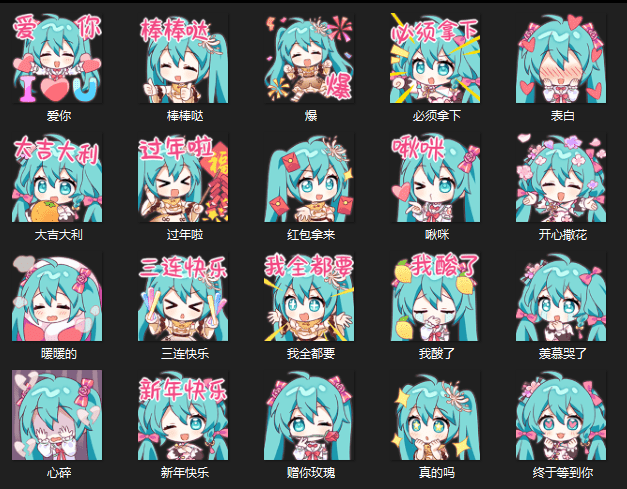This screenshot has width=627, height=489.
Task: Pick the 三连快乐 glow stick sticker
Action: point(183,296)
